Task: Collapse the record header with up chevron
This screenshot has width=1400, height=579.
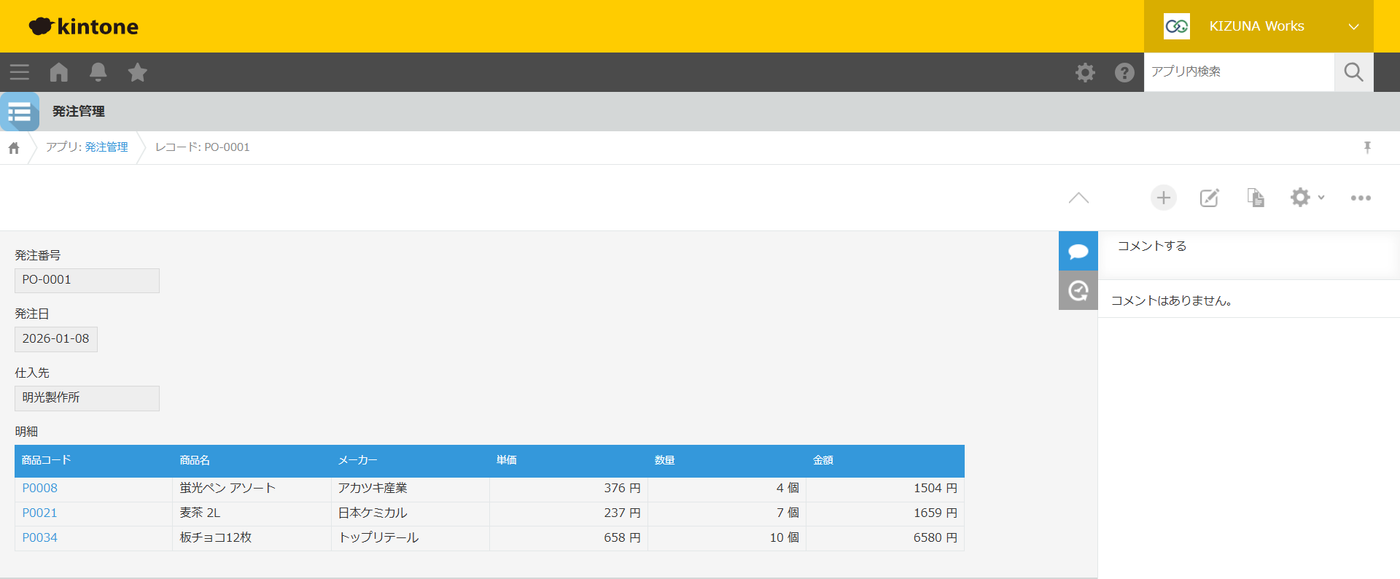Action: click(x=1078, y=198)
